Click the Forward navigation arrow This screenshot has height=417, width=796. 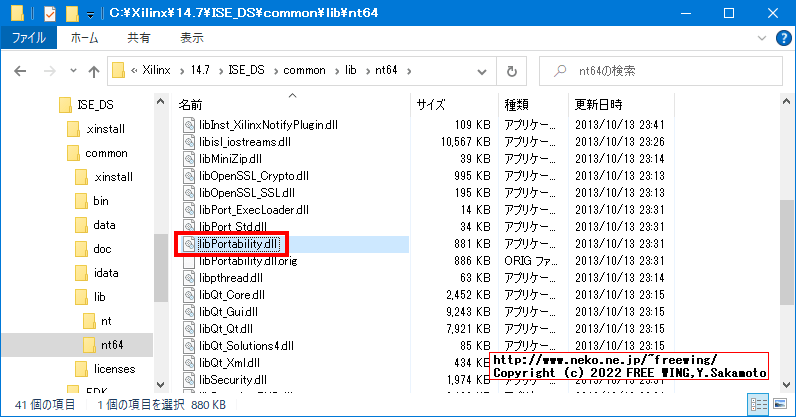click(x=49, y=71)
